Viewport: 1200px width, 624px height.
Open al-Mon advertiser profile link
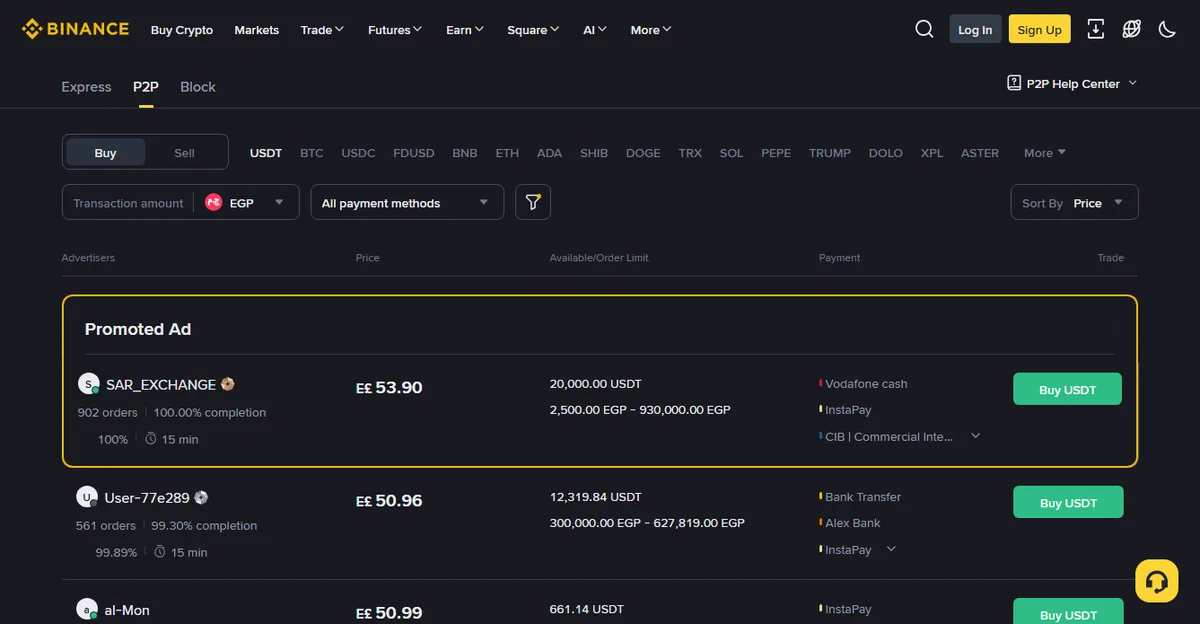coord(127,610)
